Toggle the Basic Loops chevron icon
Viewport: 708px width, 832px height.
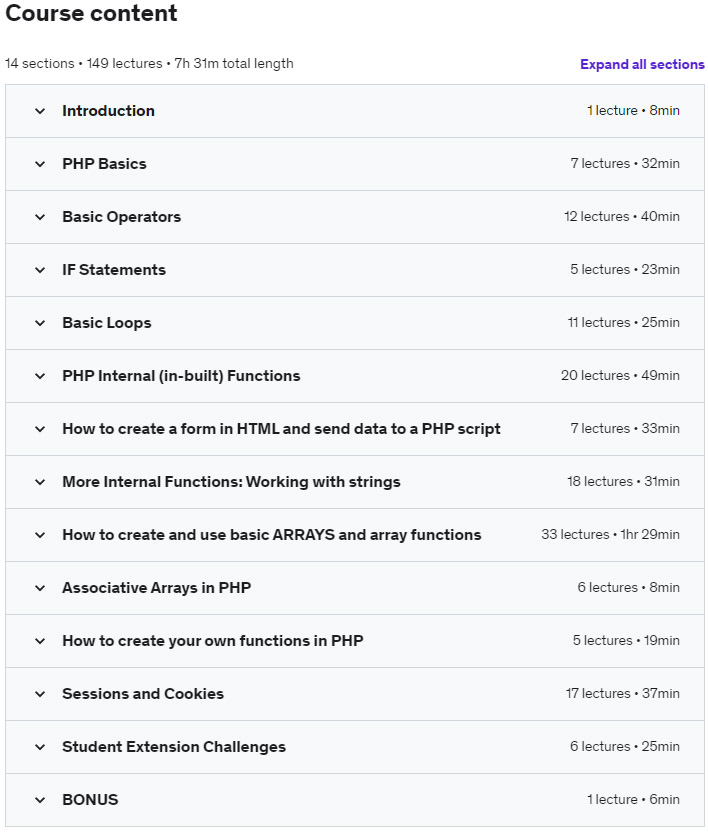click(x=40, y=323)
